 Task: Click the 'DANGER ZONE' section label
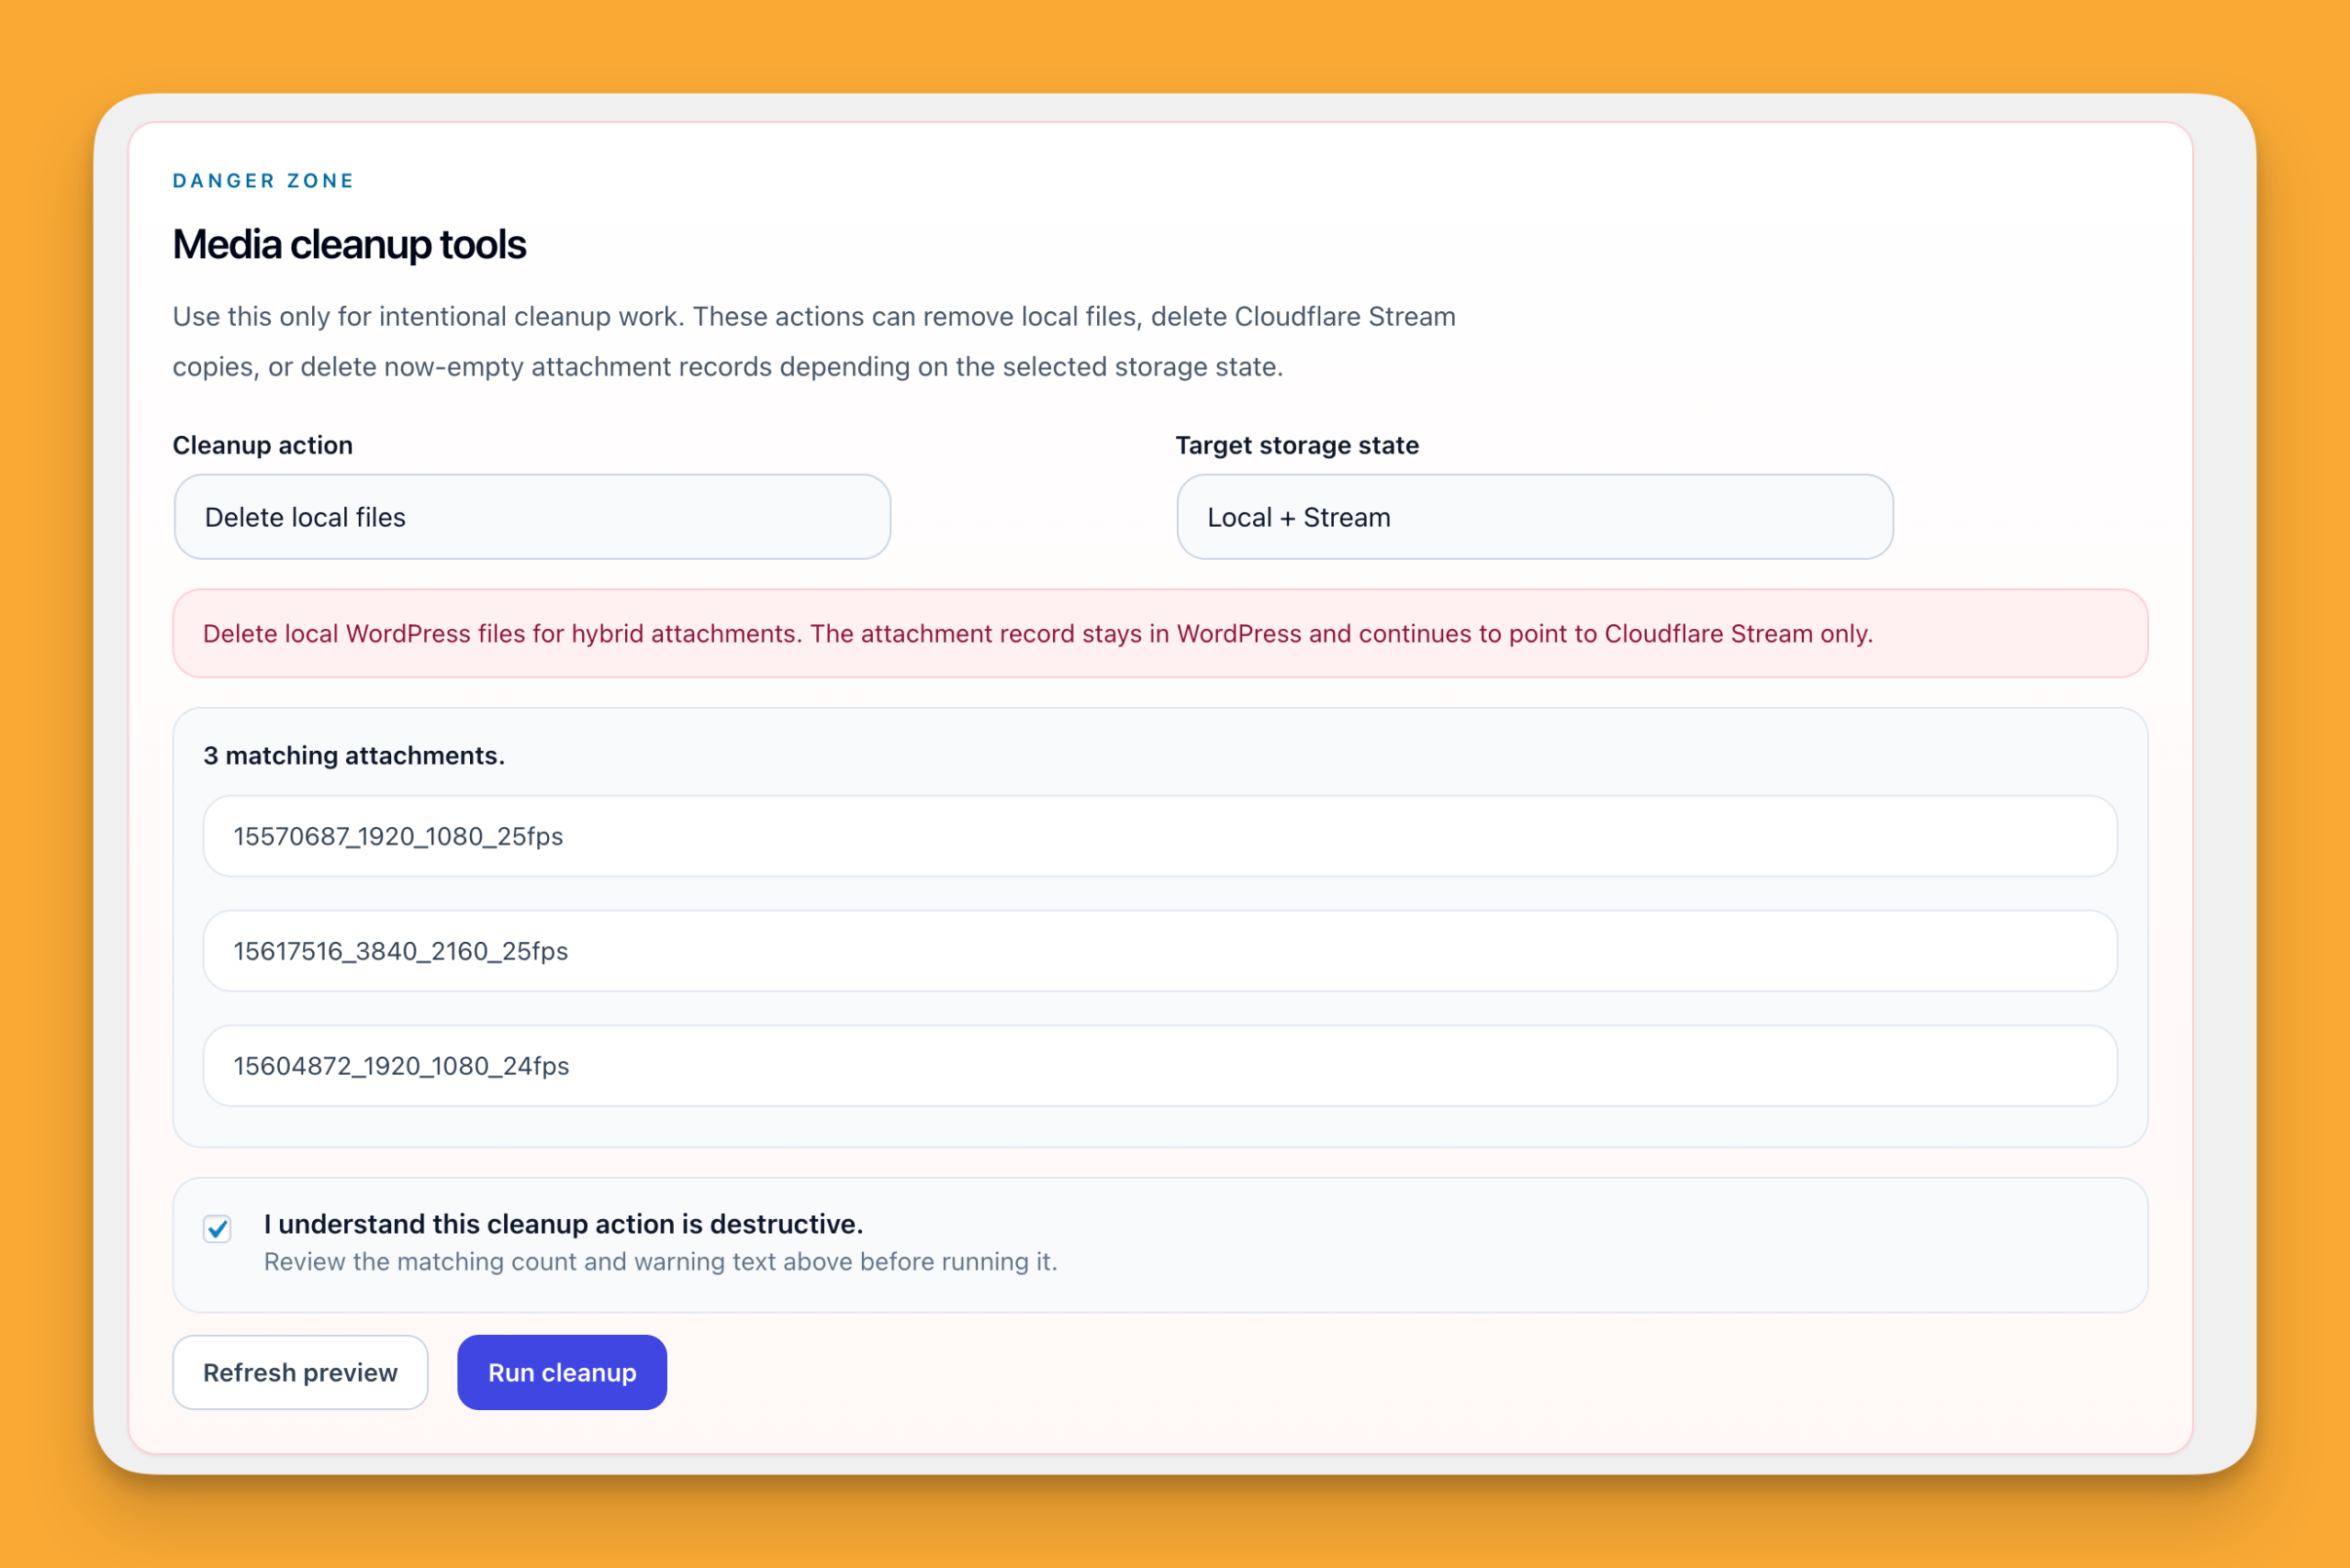tap(263, 181)
